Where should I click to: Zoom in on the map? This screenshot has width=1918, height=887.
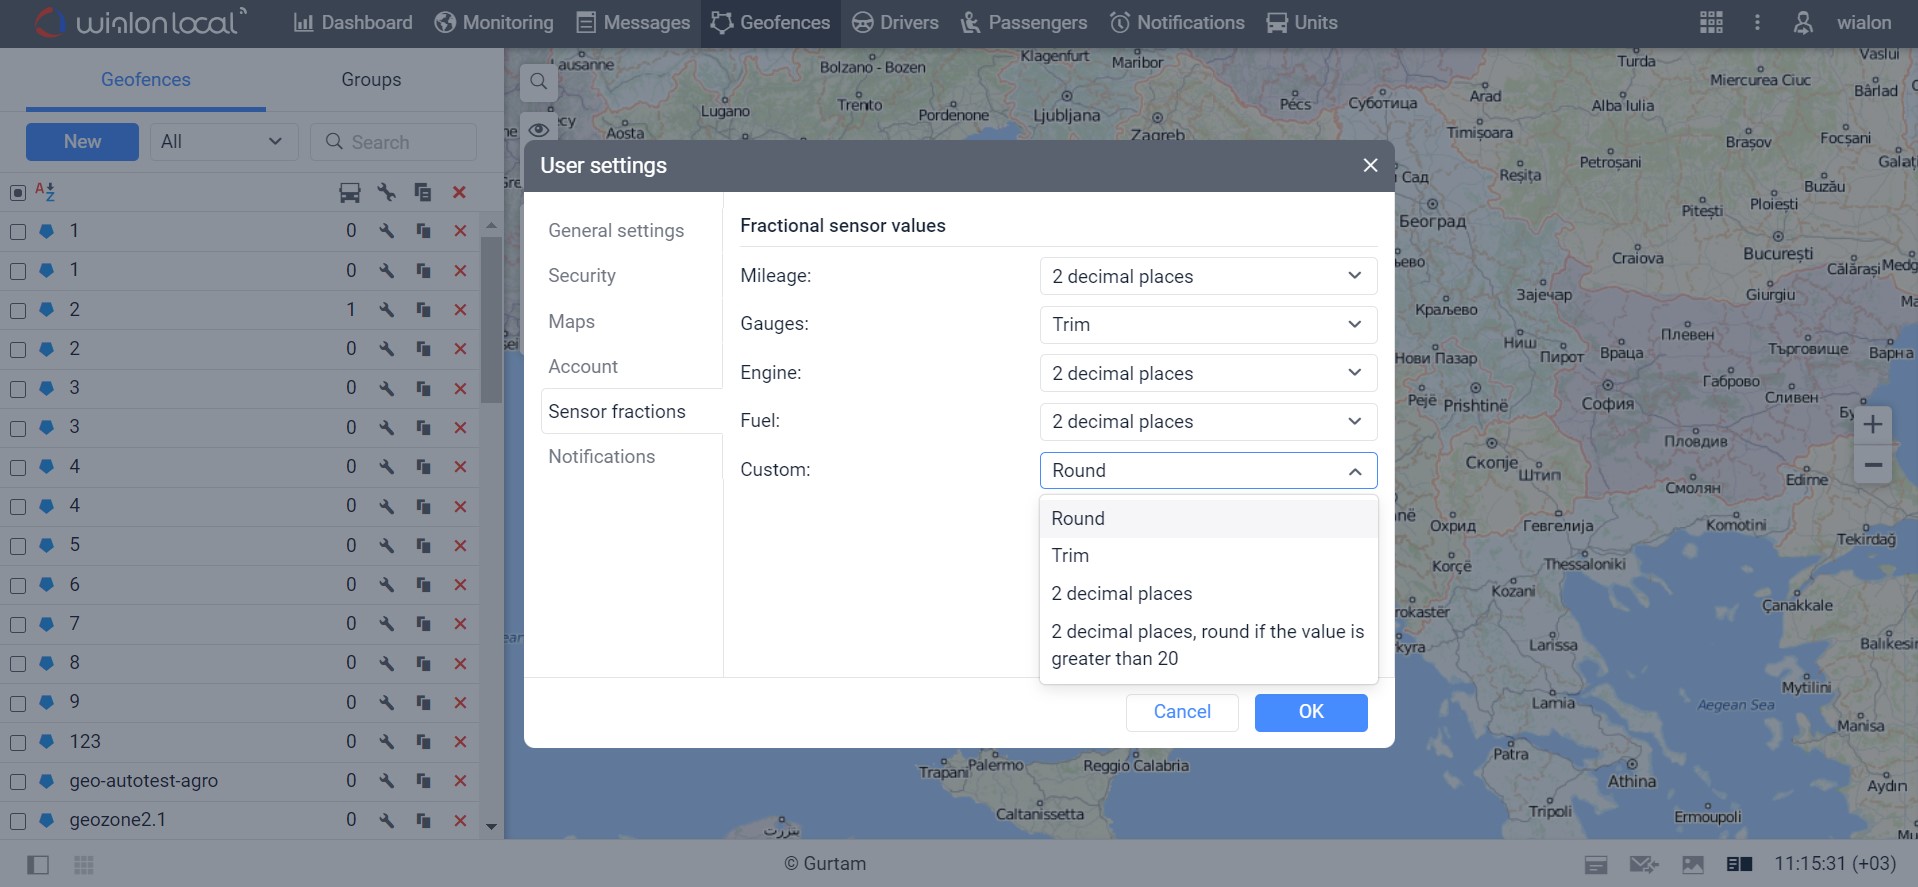1872,424
